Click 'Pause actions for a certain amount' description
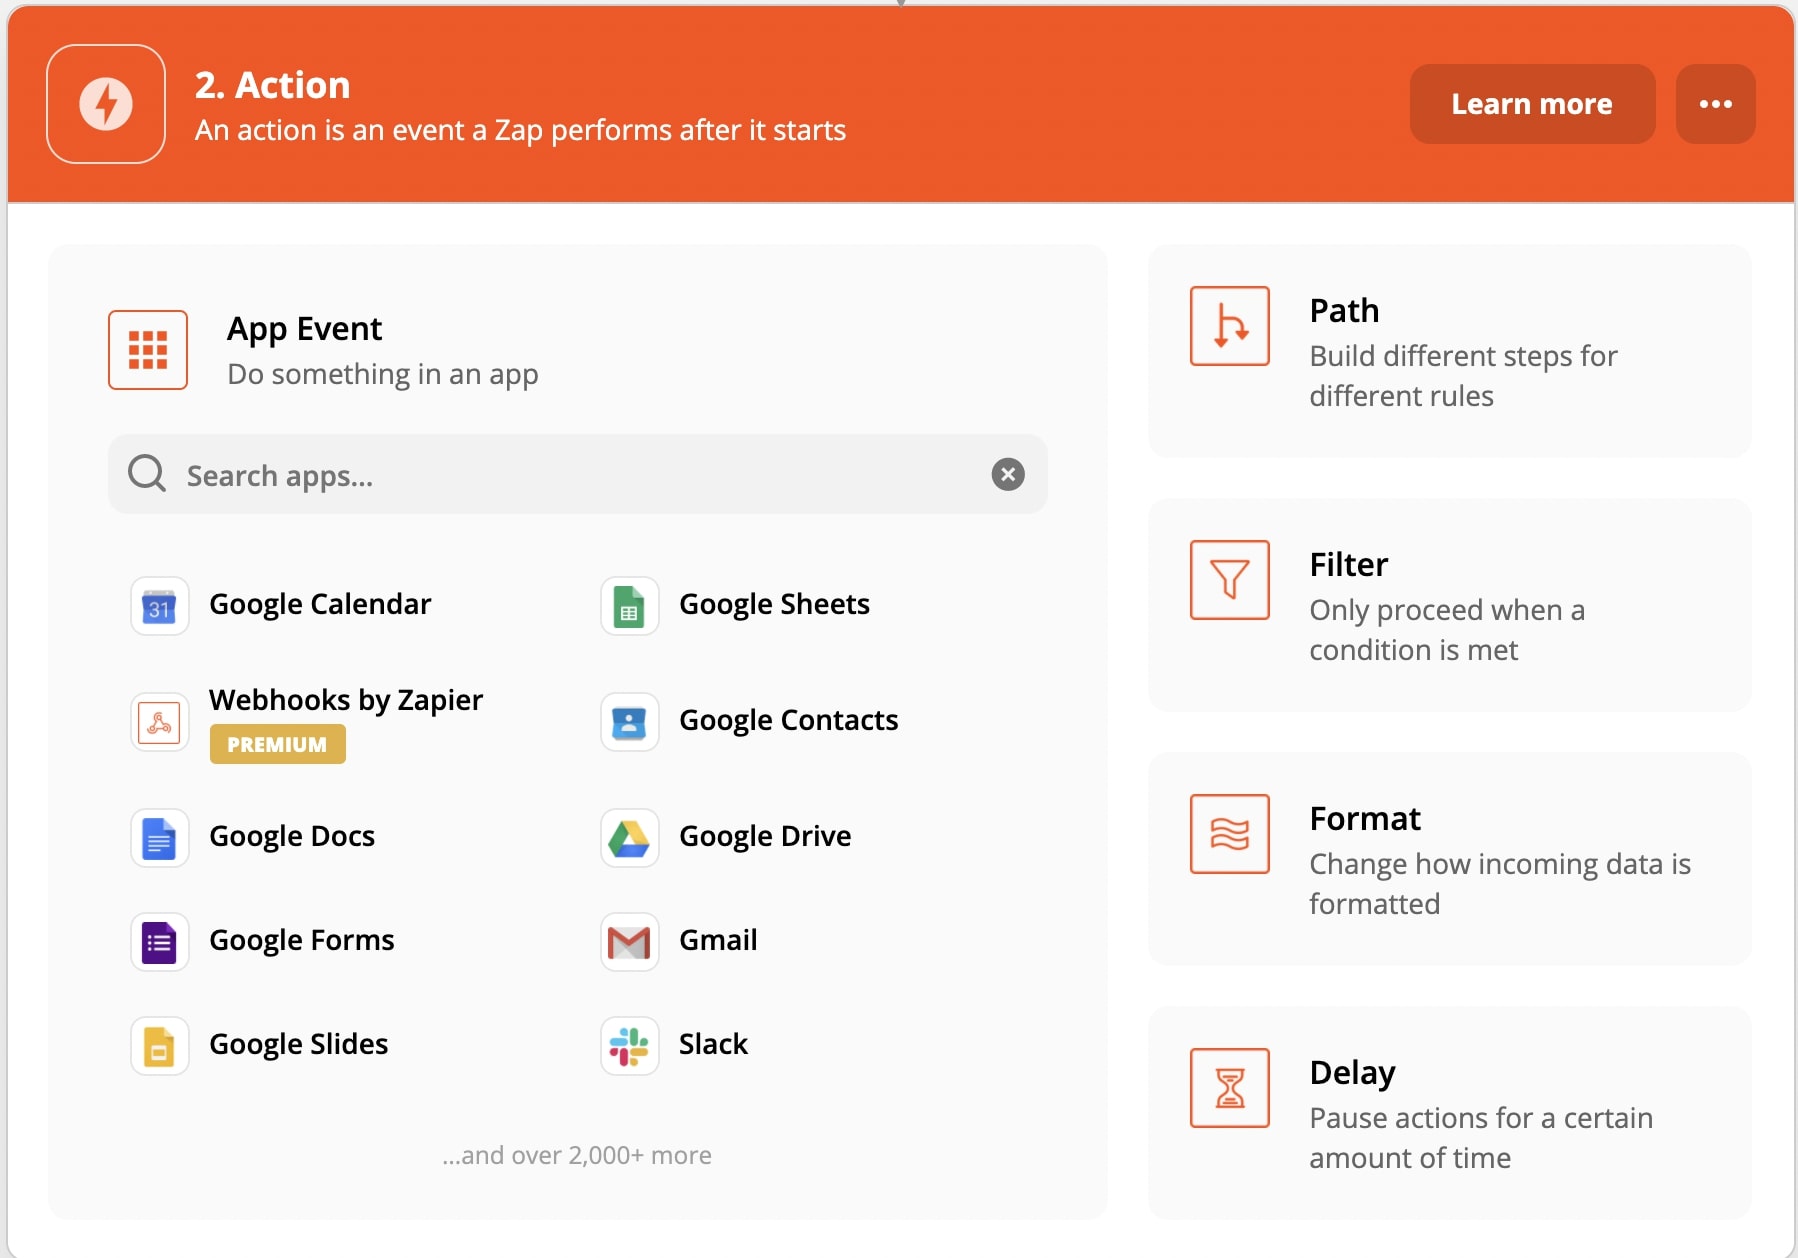Viewport: 1798px width, 1258px height. 1481,1138
